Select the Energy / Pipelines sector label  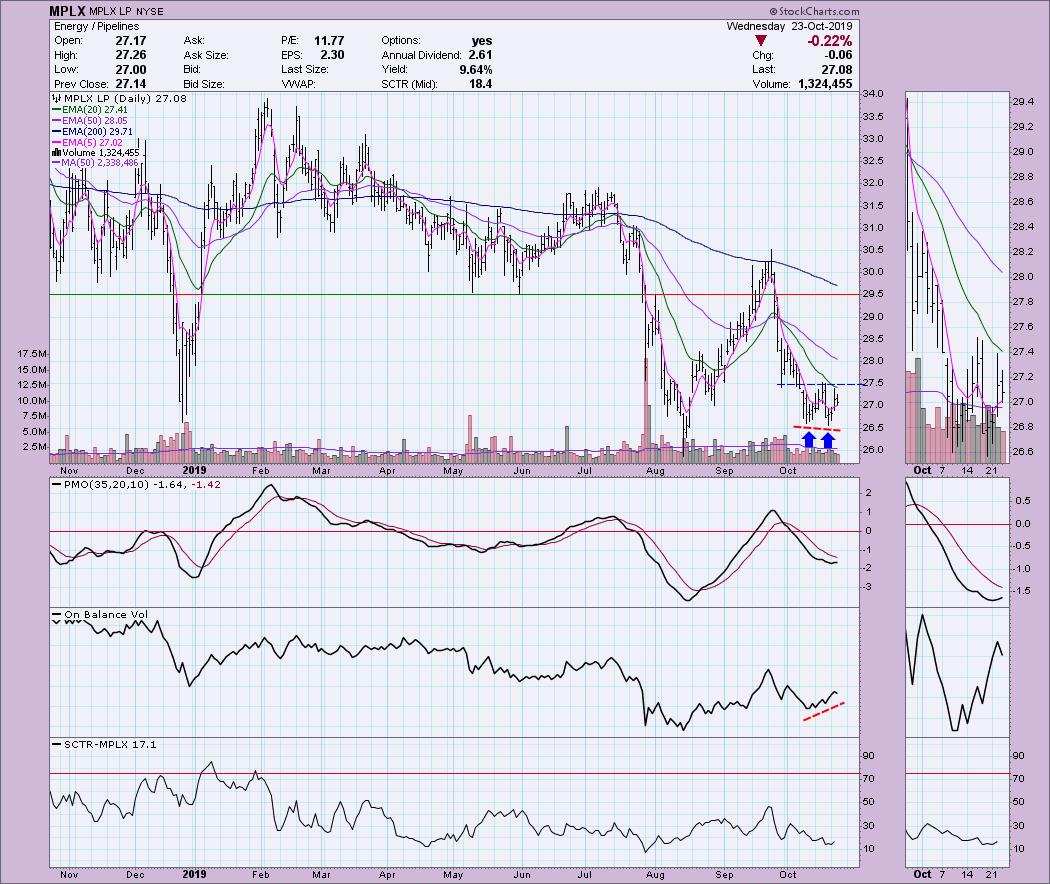click(x=96, y=26)
